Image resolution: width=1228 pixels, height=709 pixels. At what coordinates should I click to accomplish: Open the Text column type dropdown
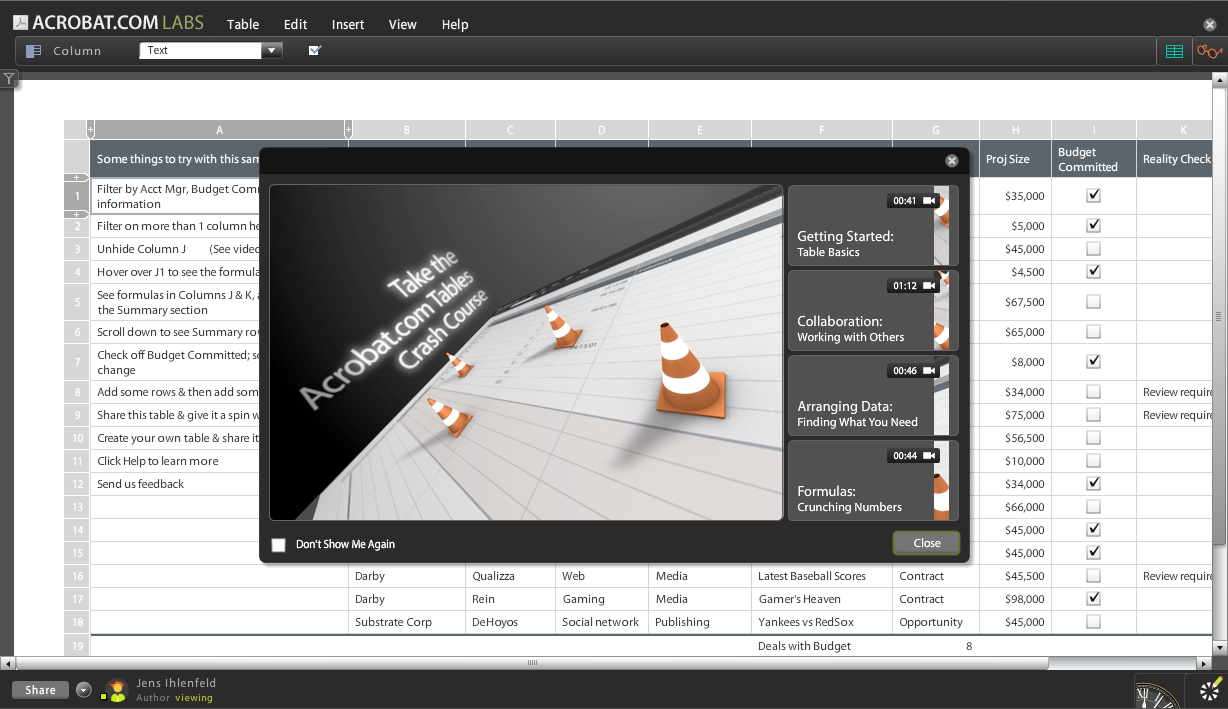pyautogui.click(x=271, y=49)
